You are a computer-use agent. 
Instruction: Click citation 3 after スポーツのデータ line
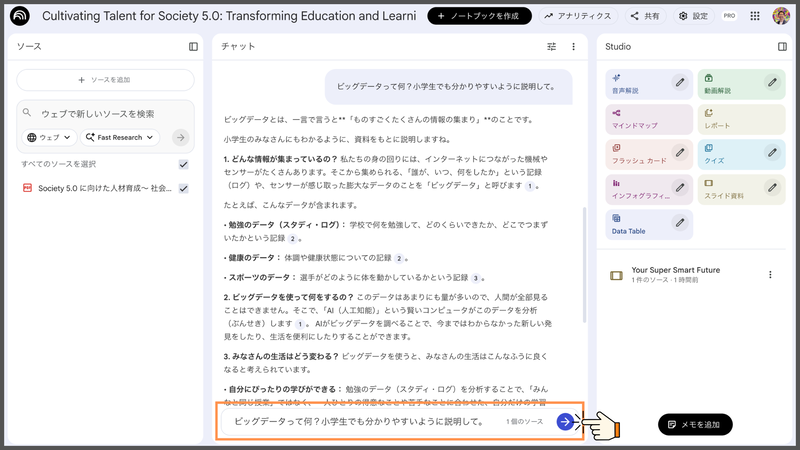click(x=476, y=278)
